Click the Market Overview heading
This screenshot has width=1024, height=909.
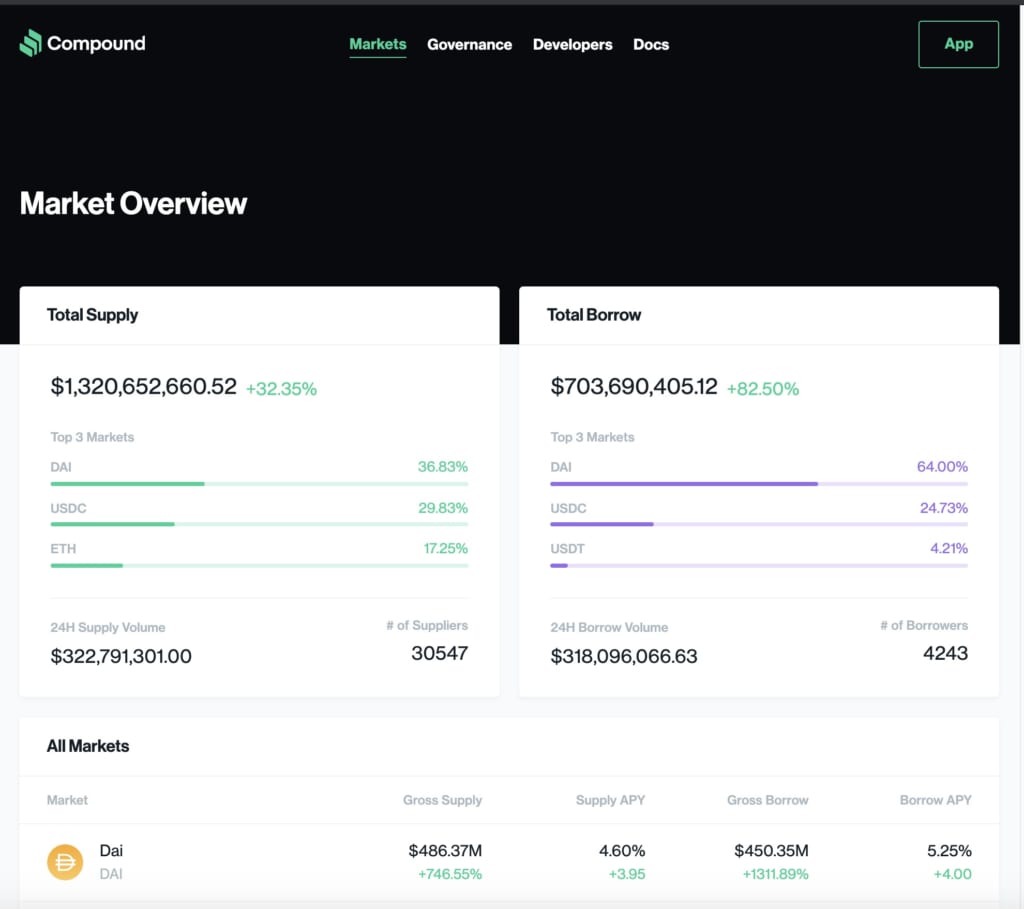(x=133, y=203)
